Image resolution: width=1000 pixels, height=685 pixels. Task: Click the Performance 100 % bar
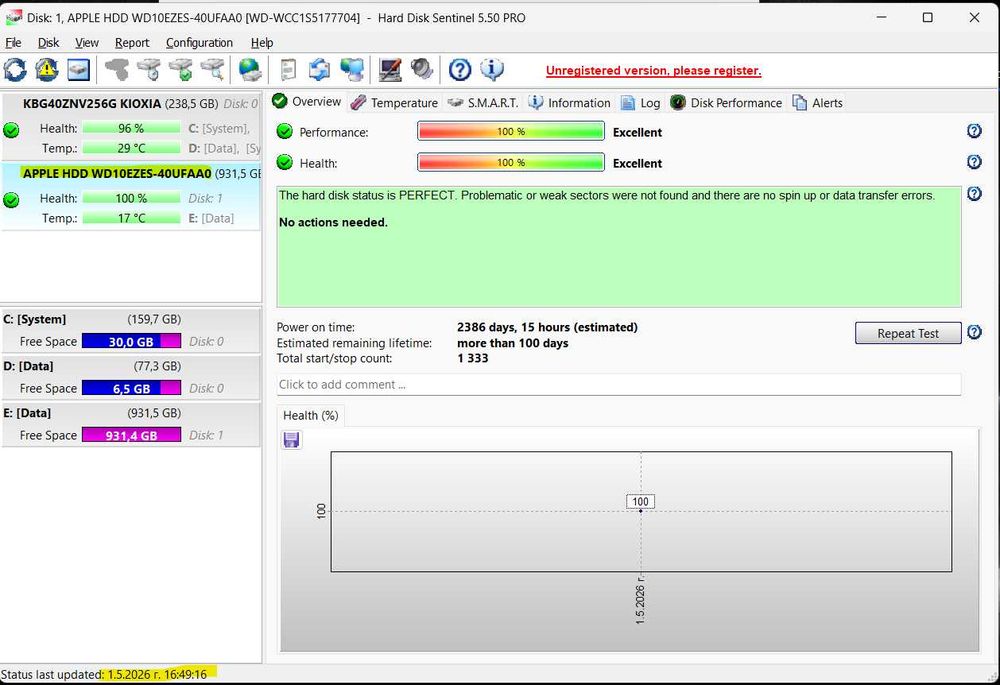click(511, 131)
